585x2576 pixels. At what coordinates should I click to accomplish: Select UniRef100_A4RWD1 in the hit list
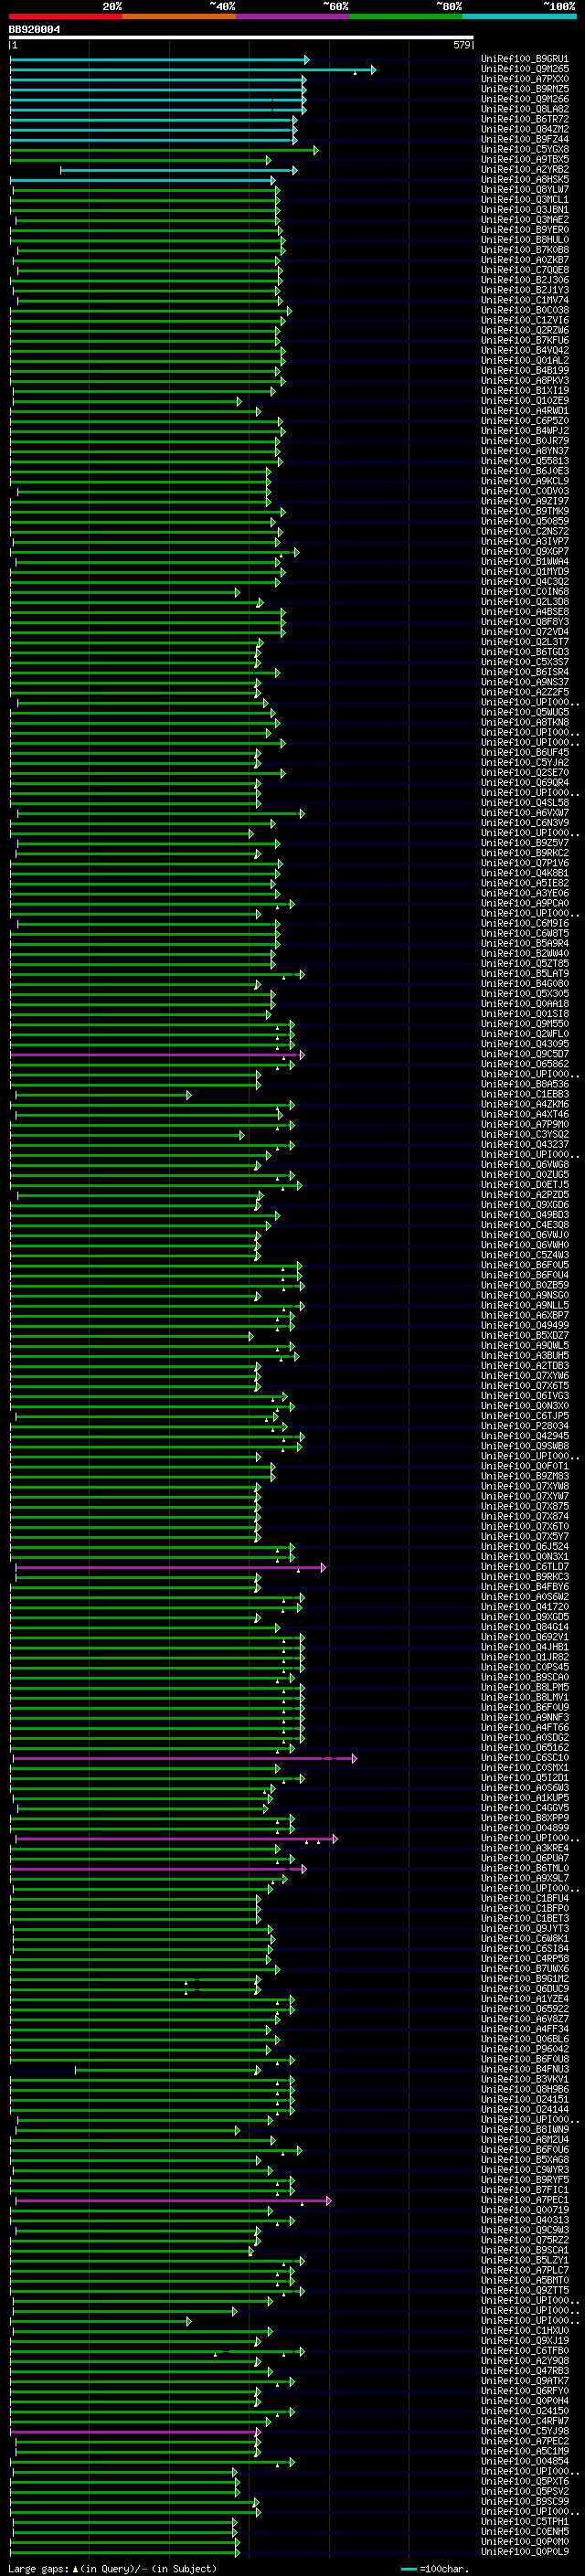coord(524,410)
